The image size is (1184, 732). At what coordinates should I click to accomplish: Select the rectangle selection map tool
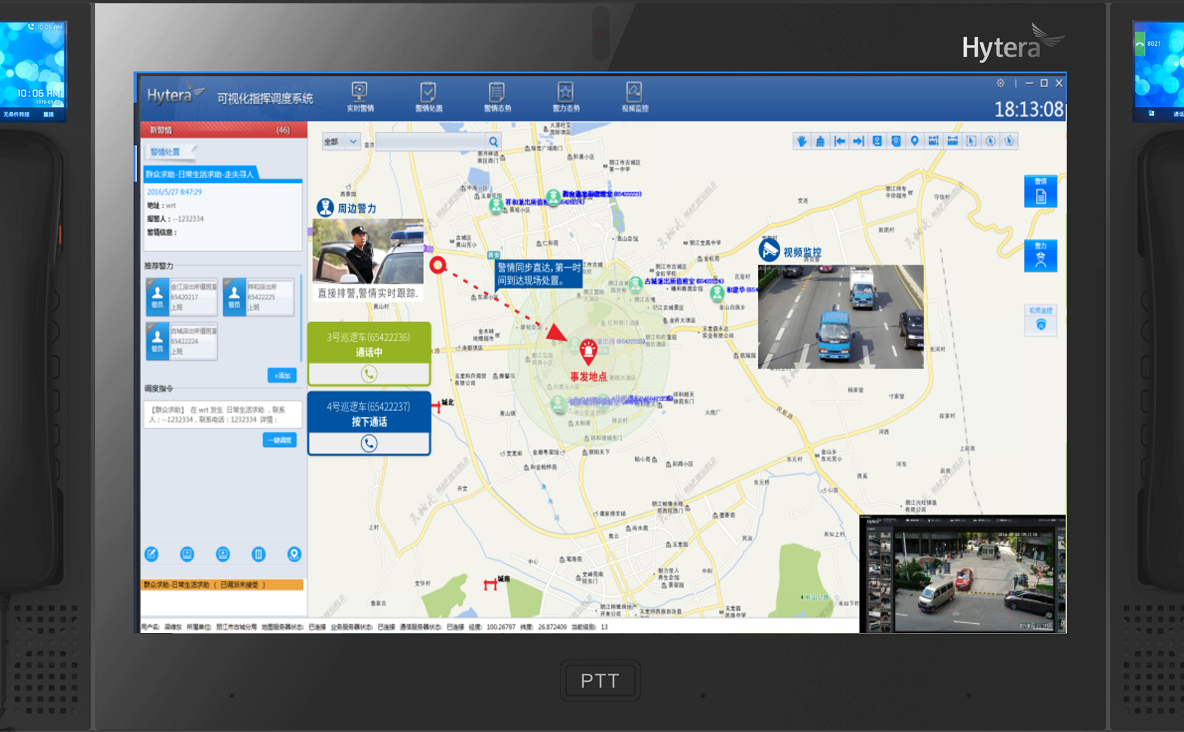(x=972, y=141)
